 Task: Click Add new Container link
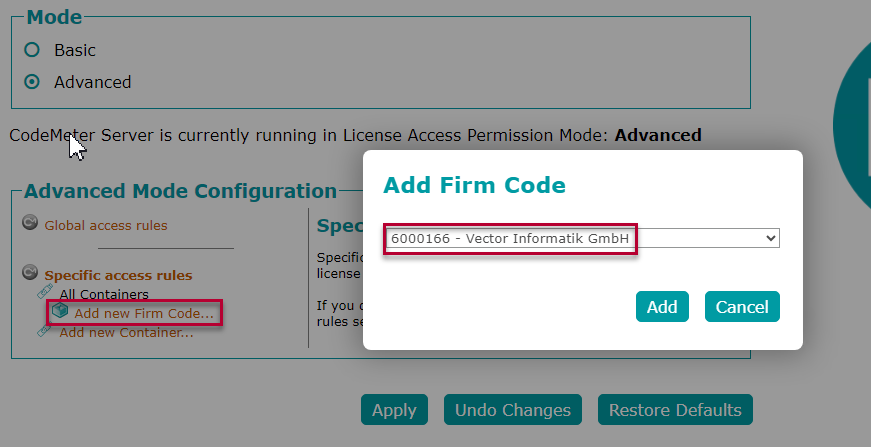point(126,332)
